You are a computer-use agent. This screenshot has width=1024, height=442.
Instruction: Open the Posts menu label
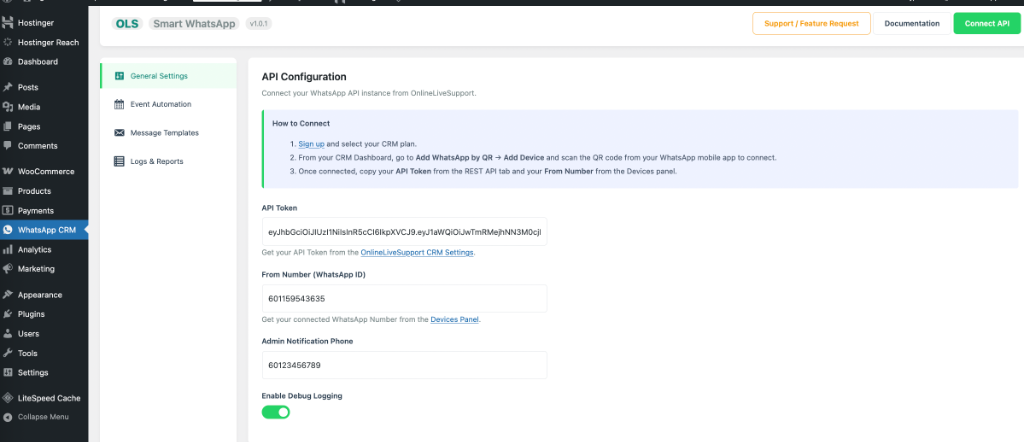(x=28, y=87)
